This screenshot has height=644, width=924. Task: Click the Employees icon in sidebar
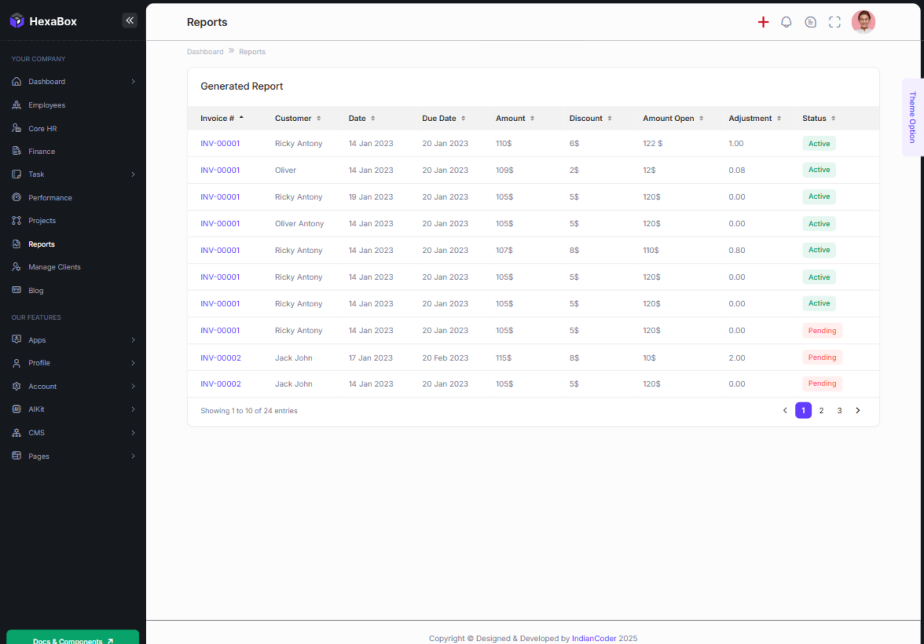[16, 105]
